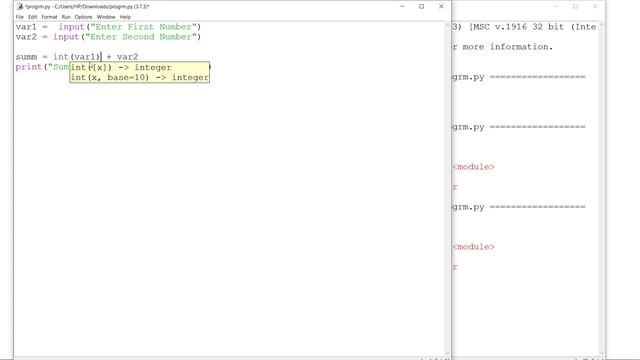Open the File menu
Viewport: 640px width, 360px height.
click(20, 17)
